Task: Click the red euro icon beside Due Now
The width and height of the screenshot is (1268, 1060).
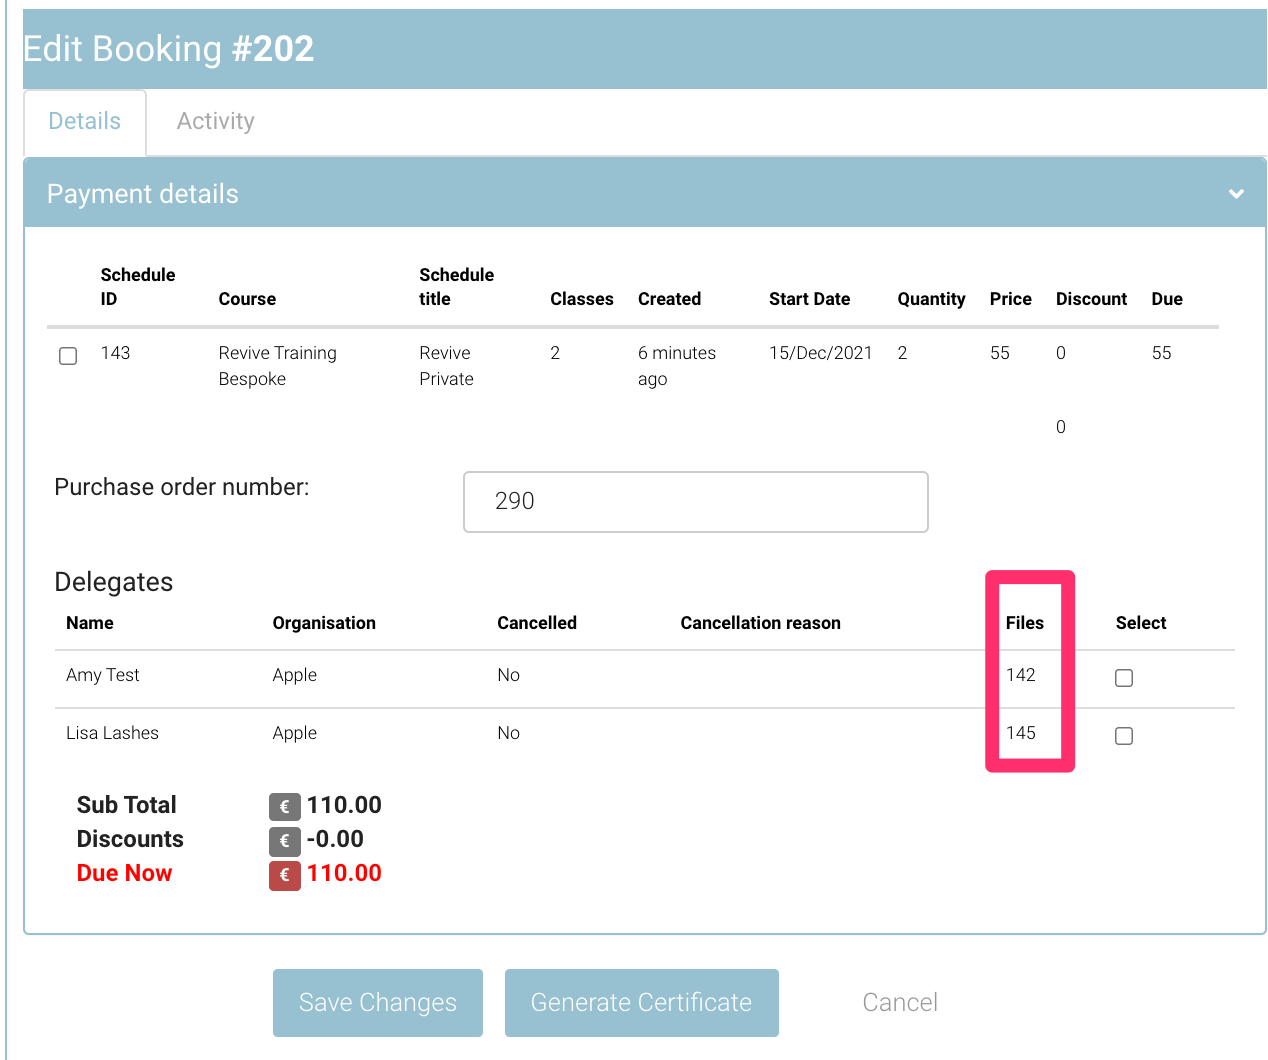Action: coord(284,875)
